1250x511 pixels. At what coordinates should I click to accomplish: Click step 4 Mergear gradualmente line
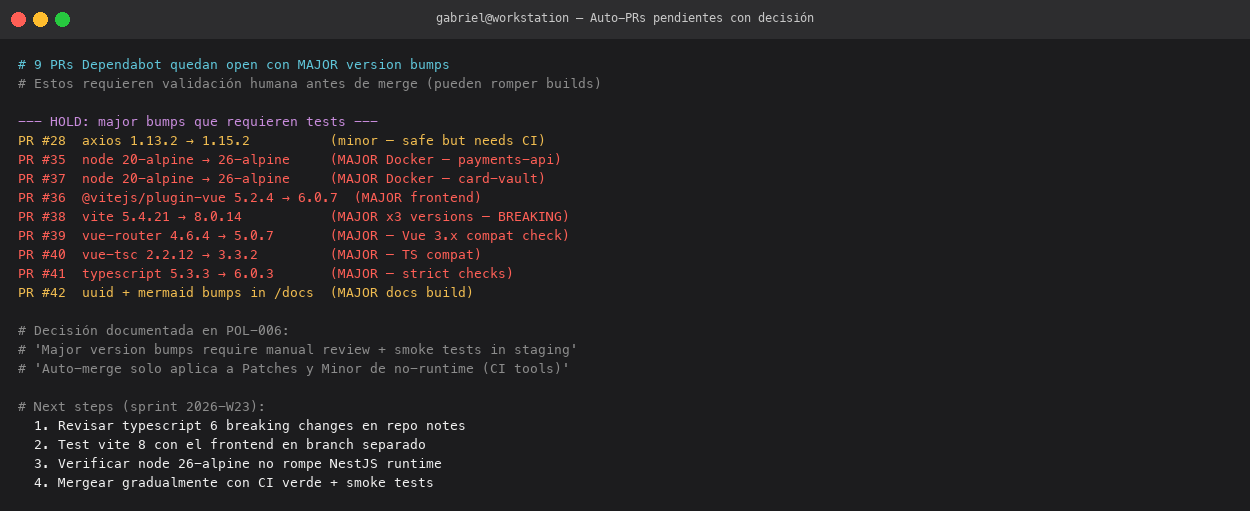234,483
